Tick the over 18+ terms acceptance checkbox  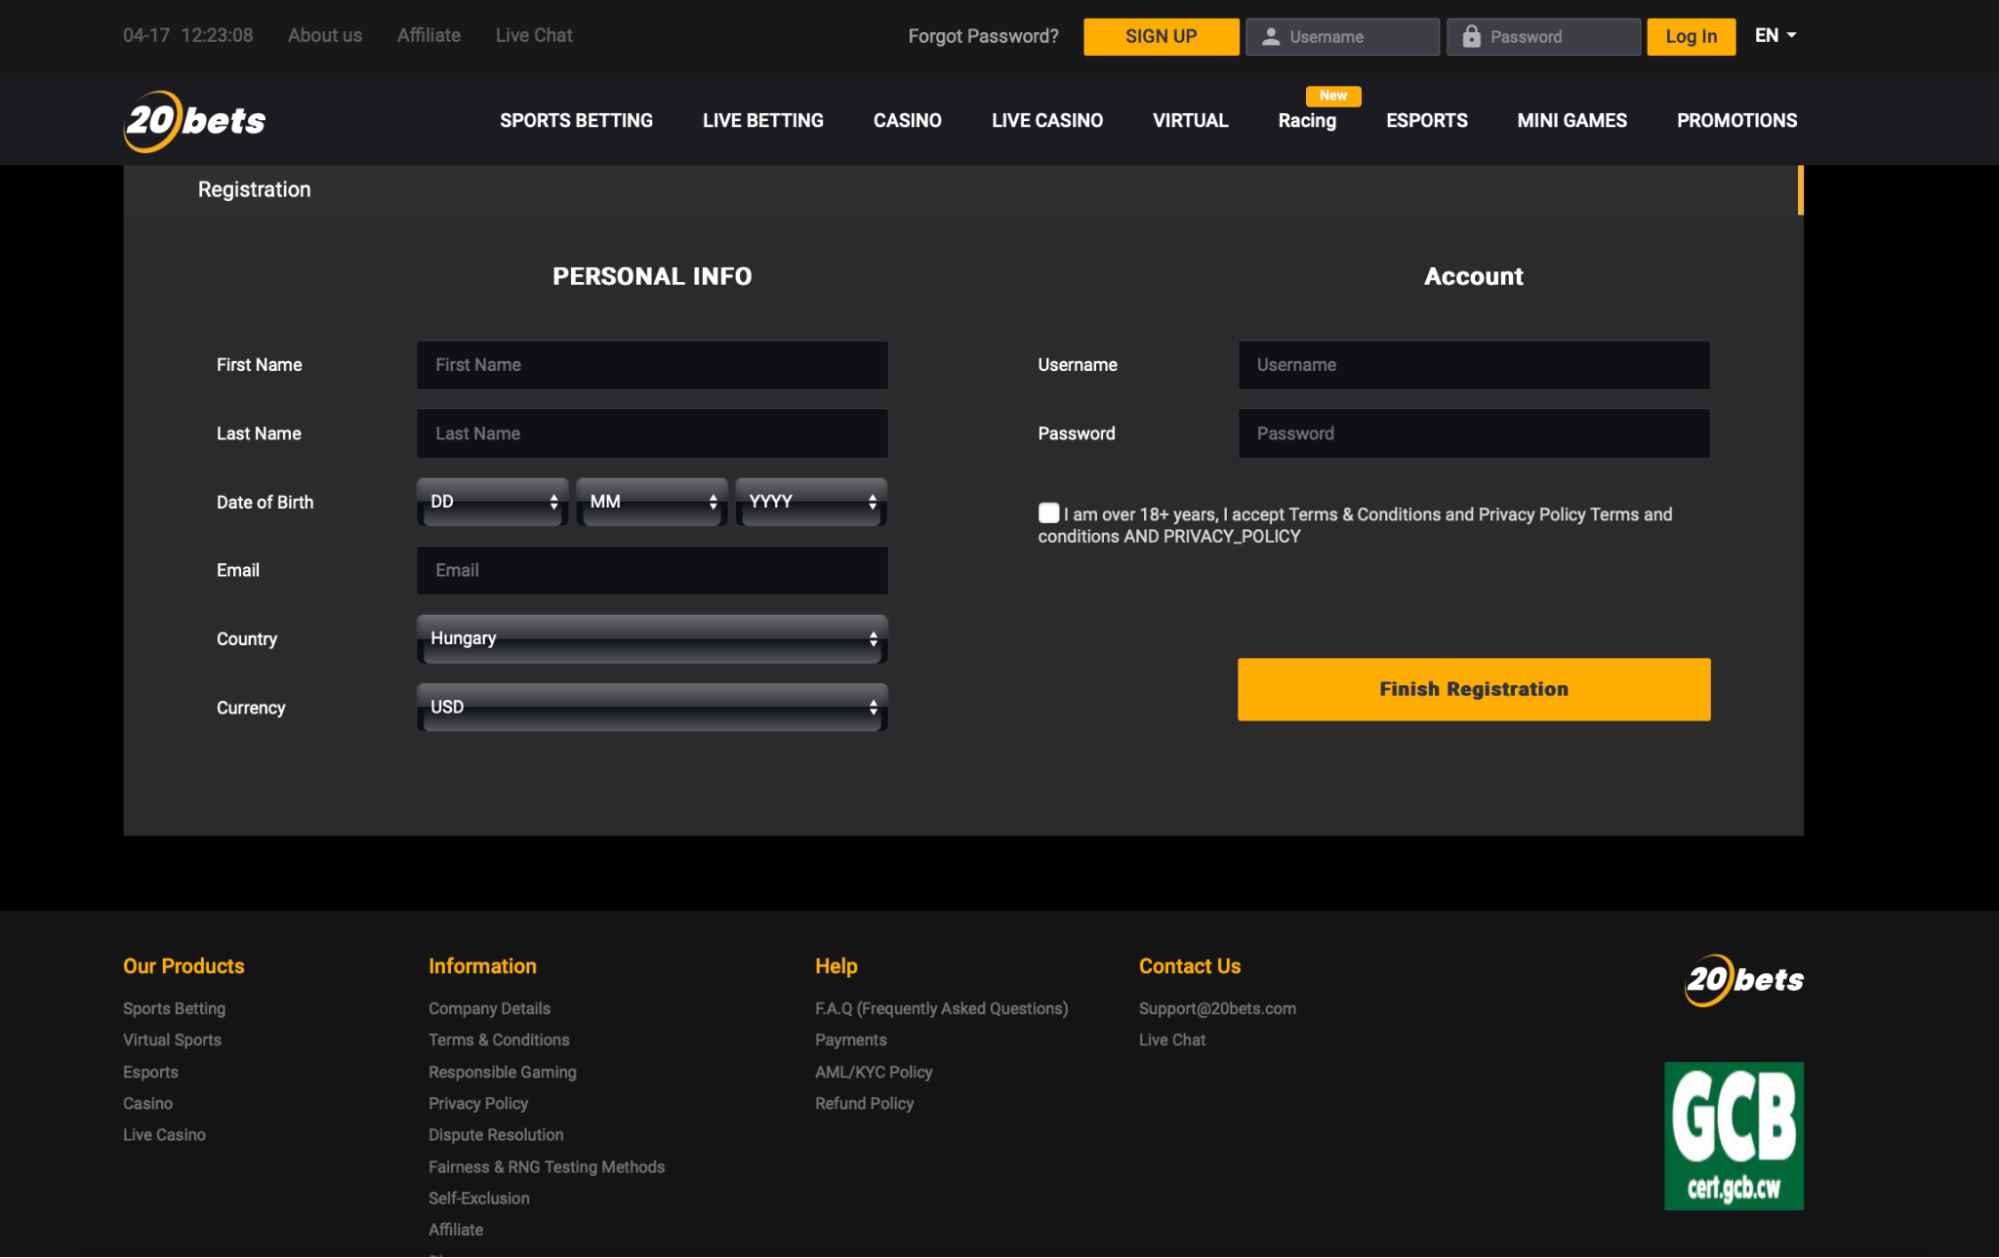point(1048,513)
